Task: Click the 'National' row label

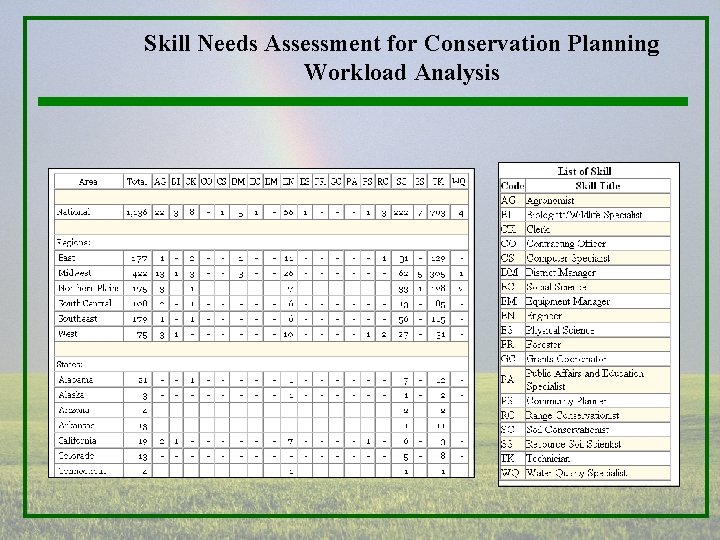Action: coord(73,212)
